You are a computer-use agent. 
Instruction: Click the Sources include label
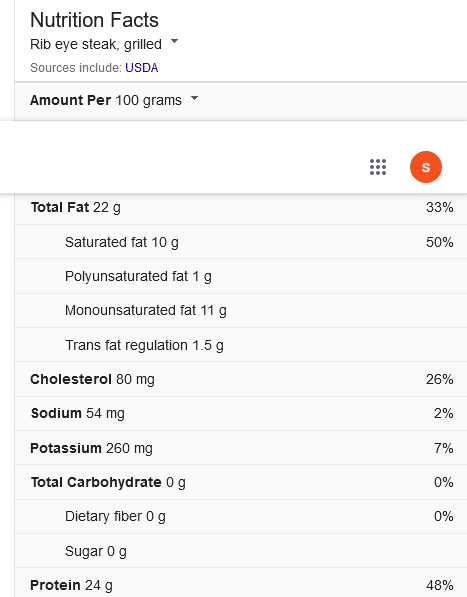[76, 68]
